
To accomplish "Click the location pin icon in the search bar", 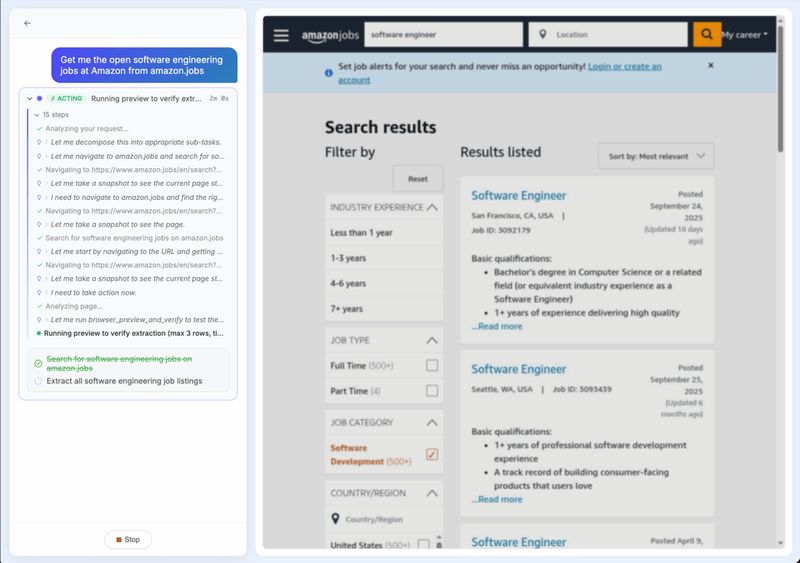I will tap(543, 34).
